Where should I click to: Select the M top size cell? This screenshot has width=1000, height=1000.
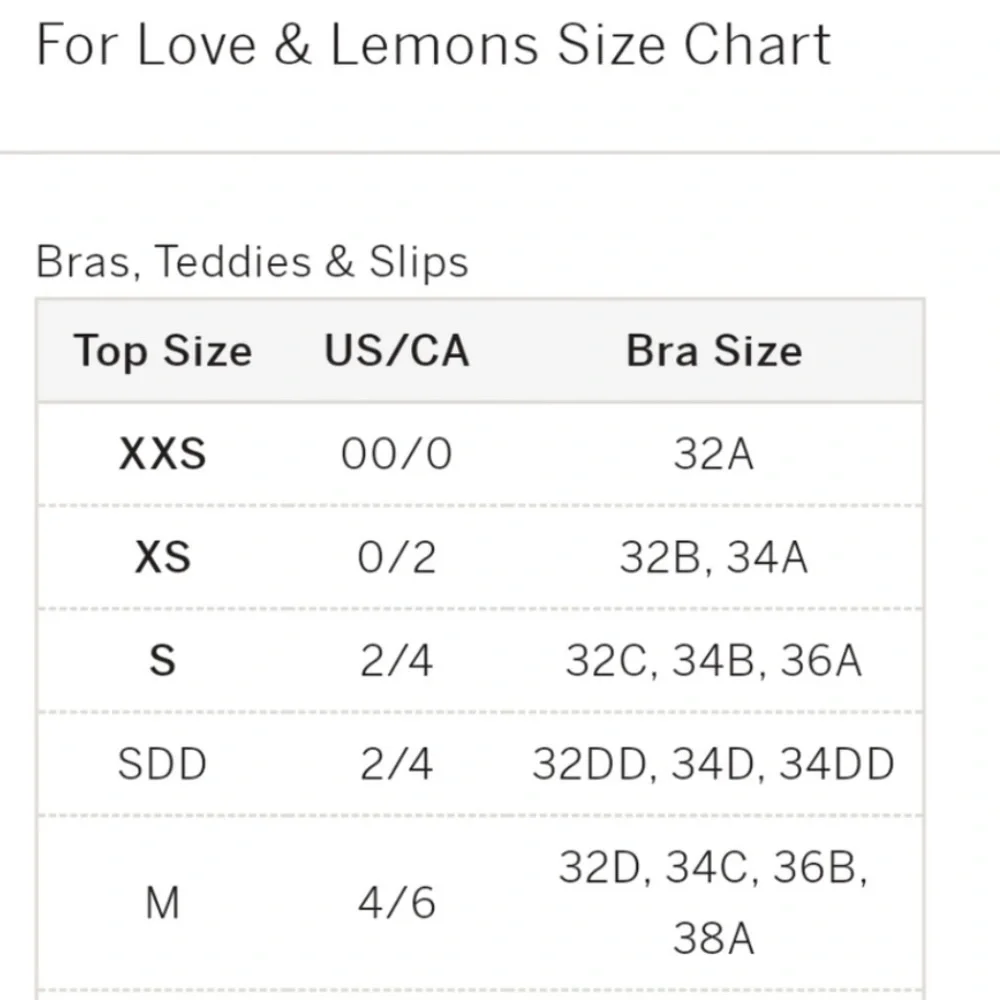coord(163,903)
